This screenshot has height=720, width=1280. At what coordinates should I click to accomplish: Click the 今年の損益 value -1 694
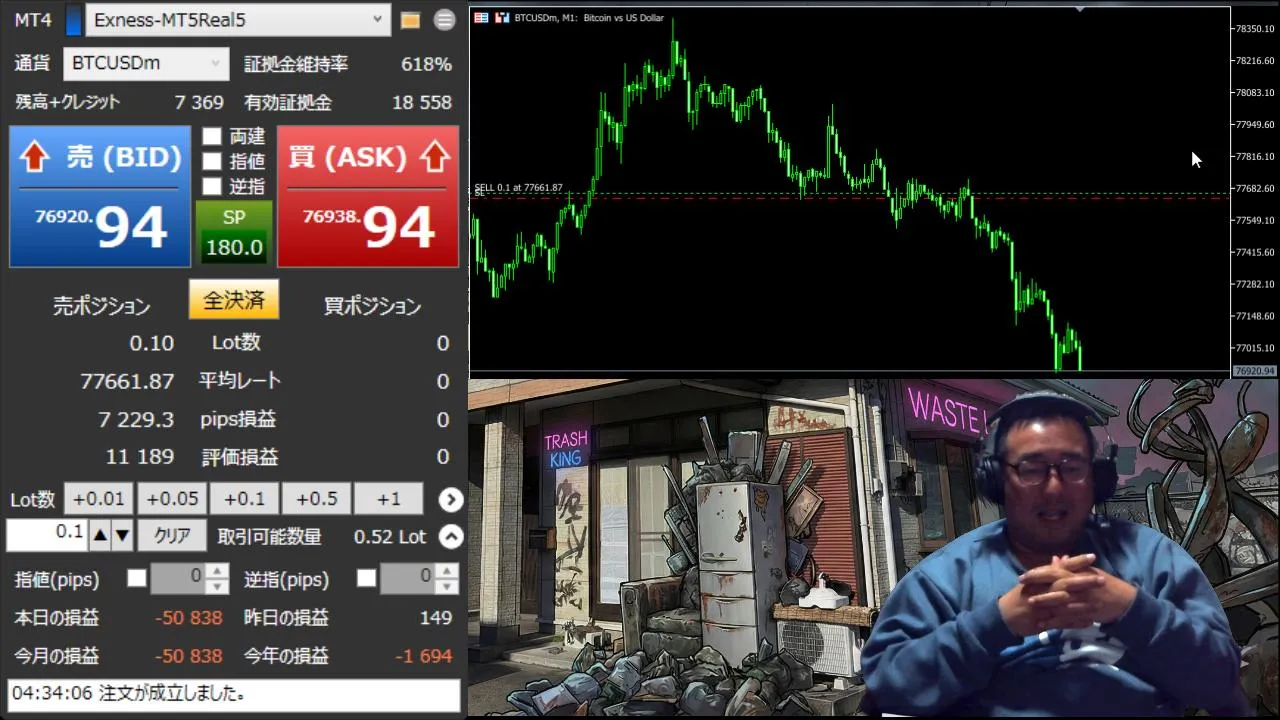point(424,656)
